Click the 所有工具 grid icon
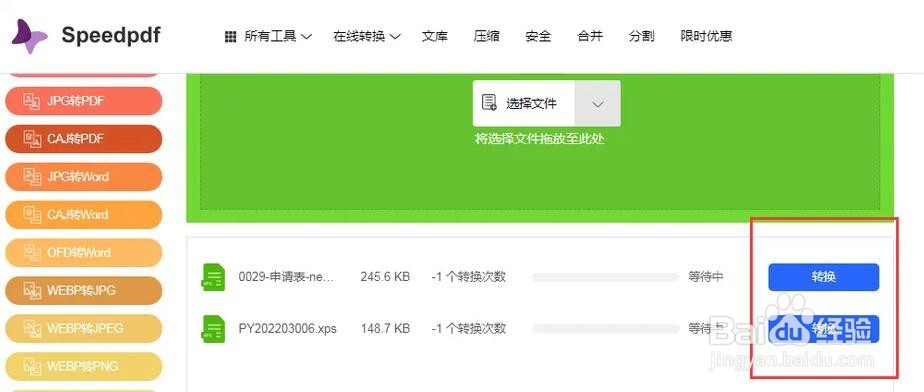924x392 pixels. (x=230, y=37)
